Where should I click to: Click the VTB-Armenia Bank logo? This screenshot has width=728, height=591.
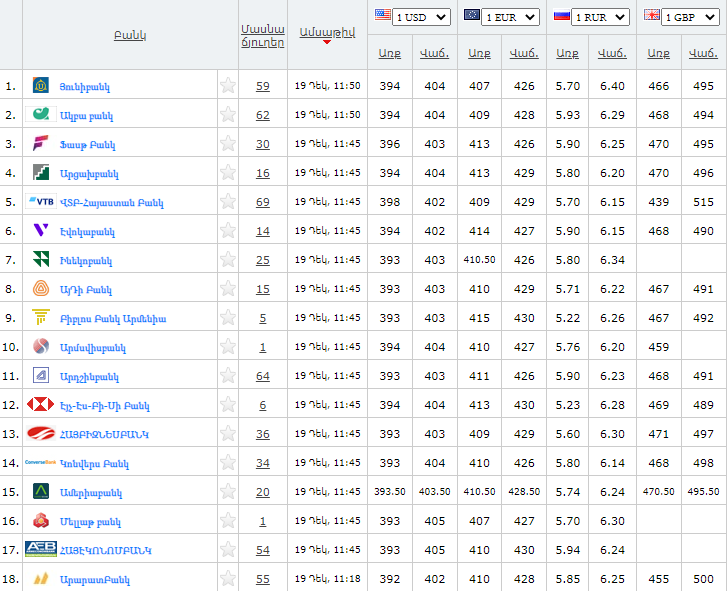[x=40, y=201]
